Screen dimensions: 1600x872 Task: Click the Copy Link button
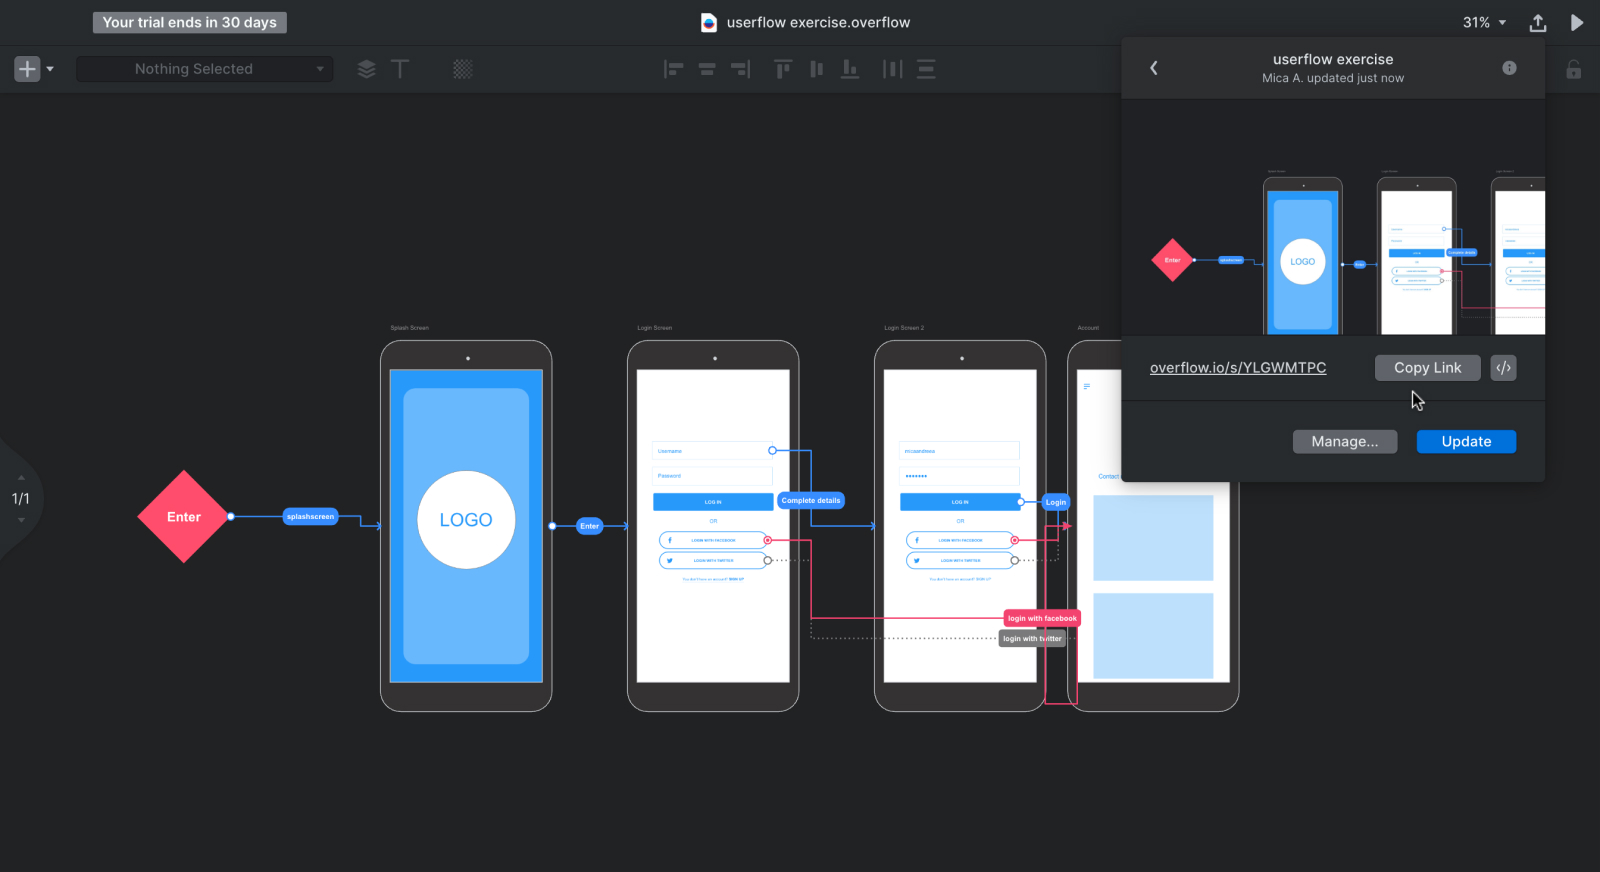(x=1427, y=368)
